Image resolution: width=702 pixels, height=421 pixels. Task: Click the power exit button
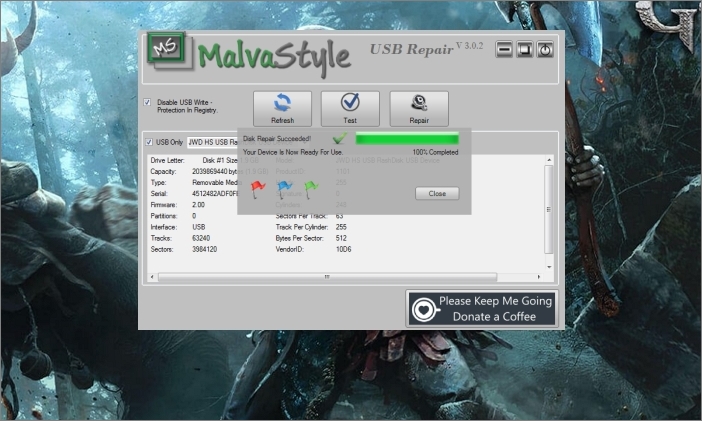click(x=545, y=49)
